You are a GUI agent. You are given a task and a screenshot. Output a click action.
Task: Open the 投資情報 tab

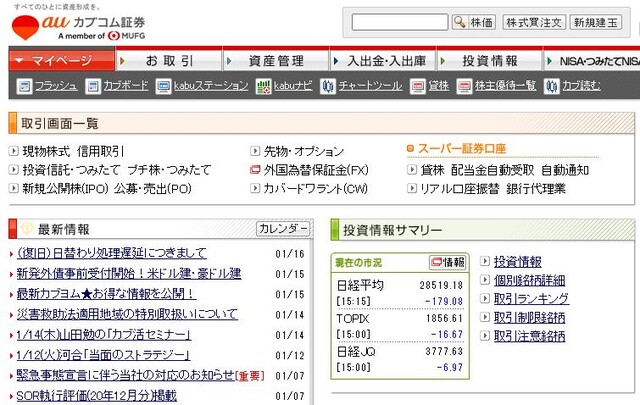click(489, 61)
